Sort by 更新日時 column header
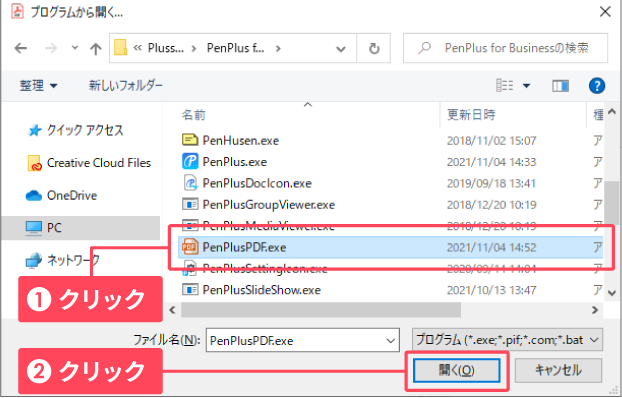Viewport: 622px width, 398px height. tap(471, 115)
